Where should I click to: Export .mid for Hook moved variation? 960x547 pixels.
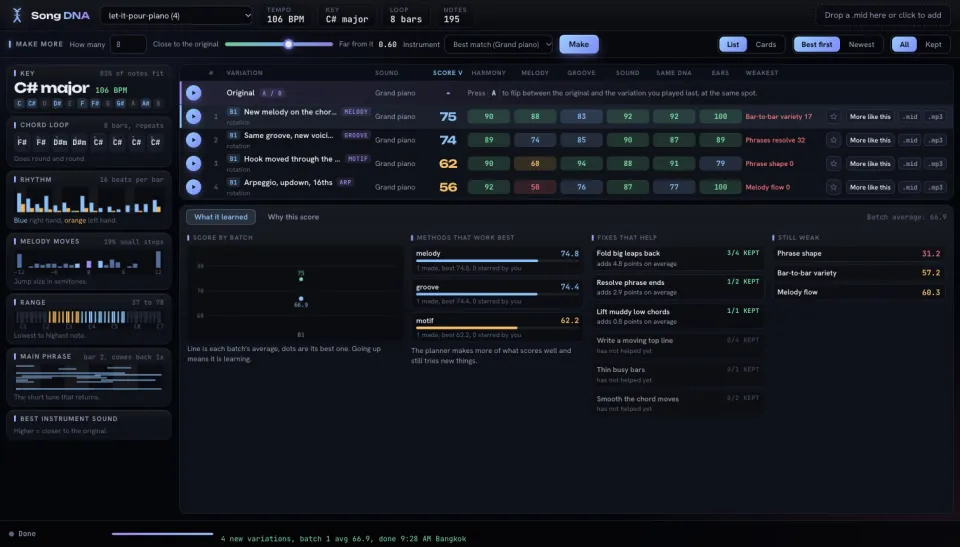click(910, 164)
